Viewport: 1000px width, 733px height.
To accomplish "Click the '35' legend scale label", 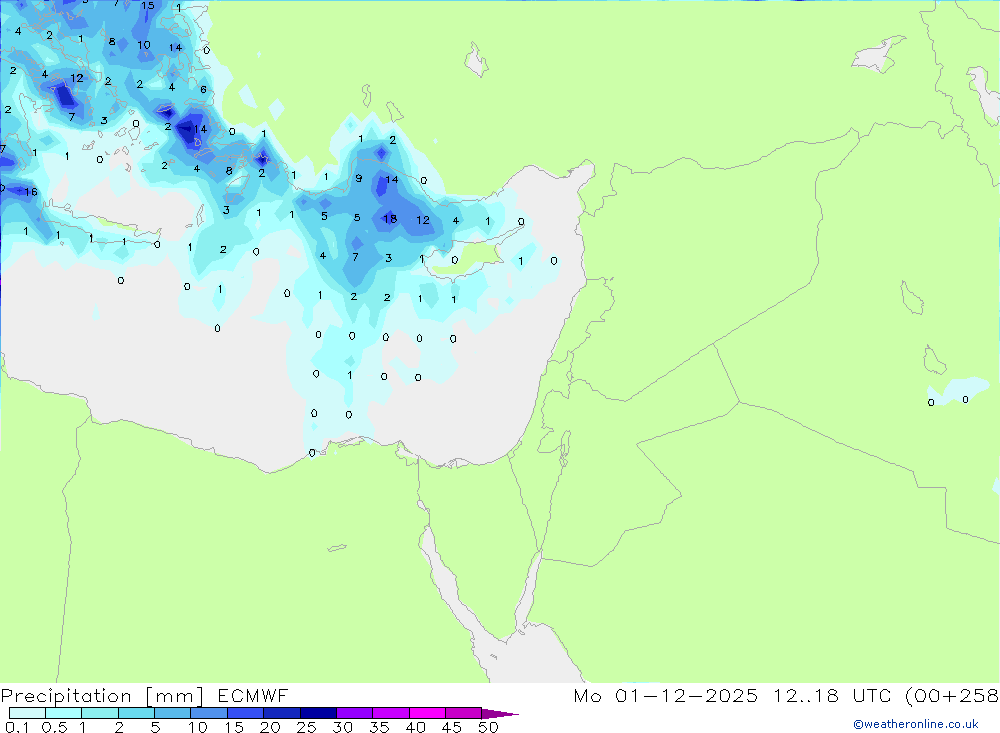I will [x=379, y=727].
